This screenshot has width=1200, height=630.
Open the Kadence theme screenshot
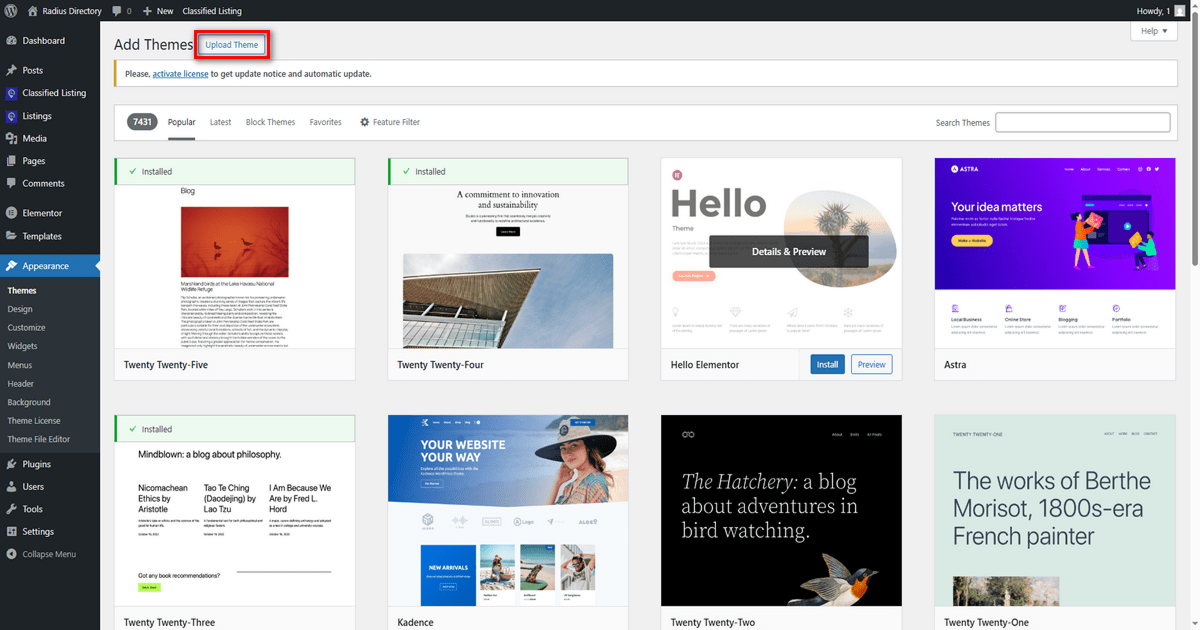[x=508, y=510]
